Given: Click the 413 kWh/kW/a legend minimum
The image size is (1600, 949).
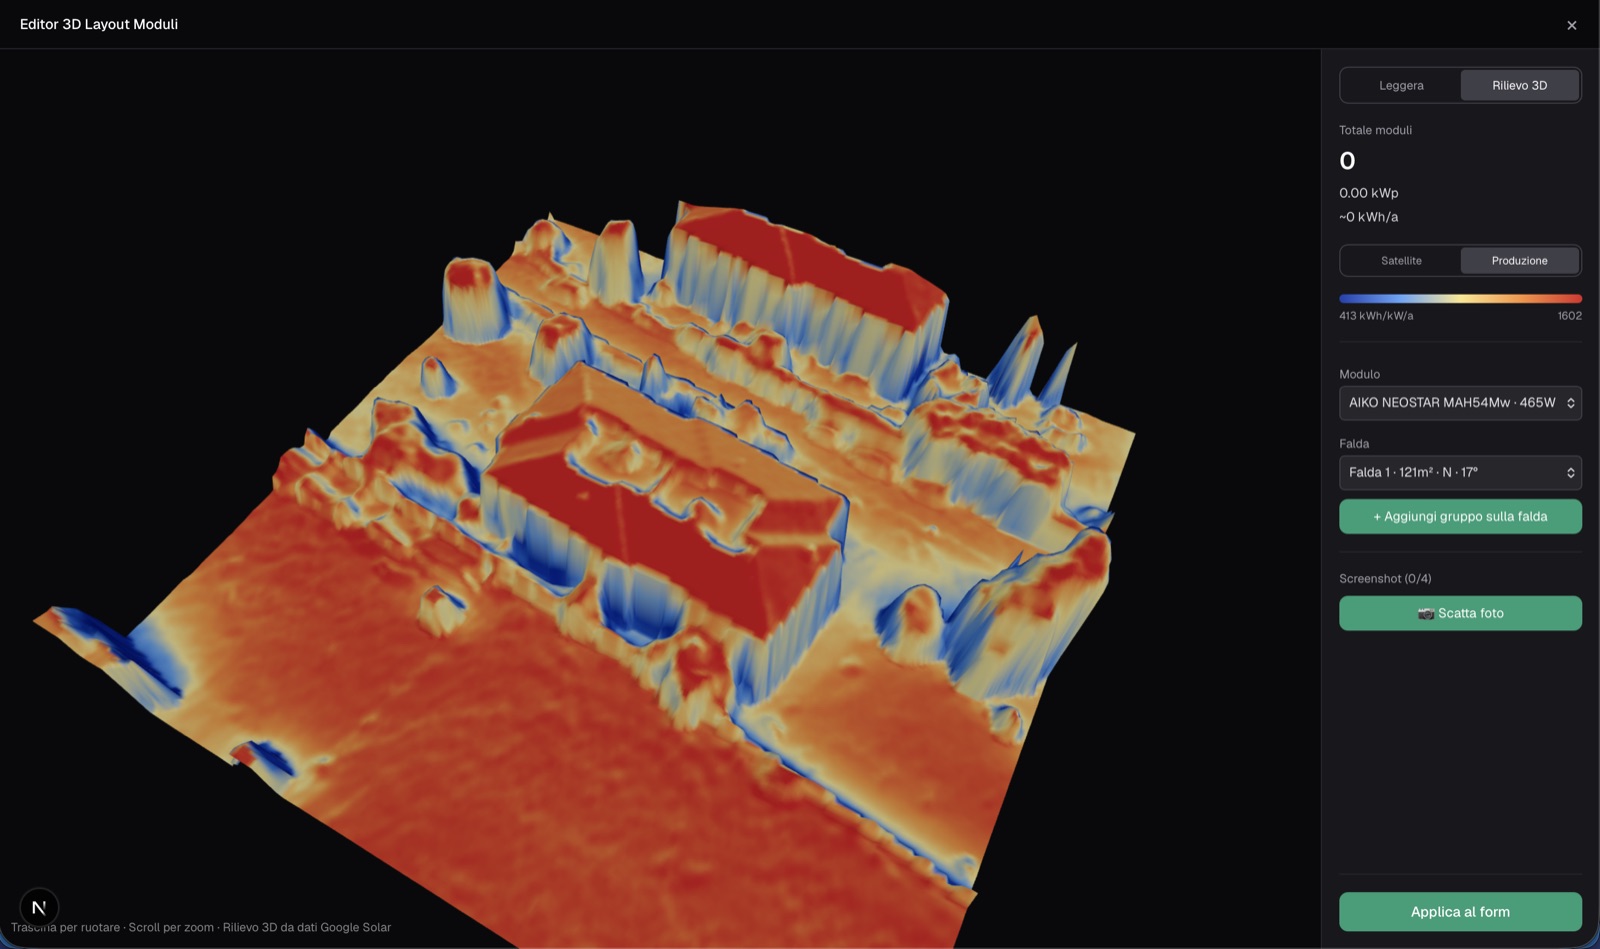Looking at the screenshot, I should [1376, 316].
